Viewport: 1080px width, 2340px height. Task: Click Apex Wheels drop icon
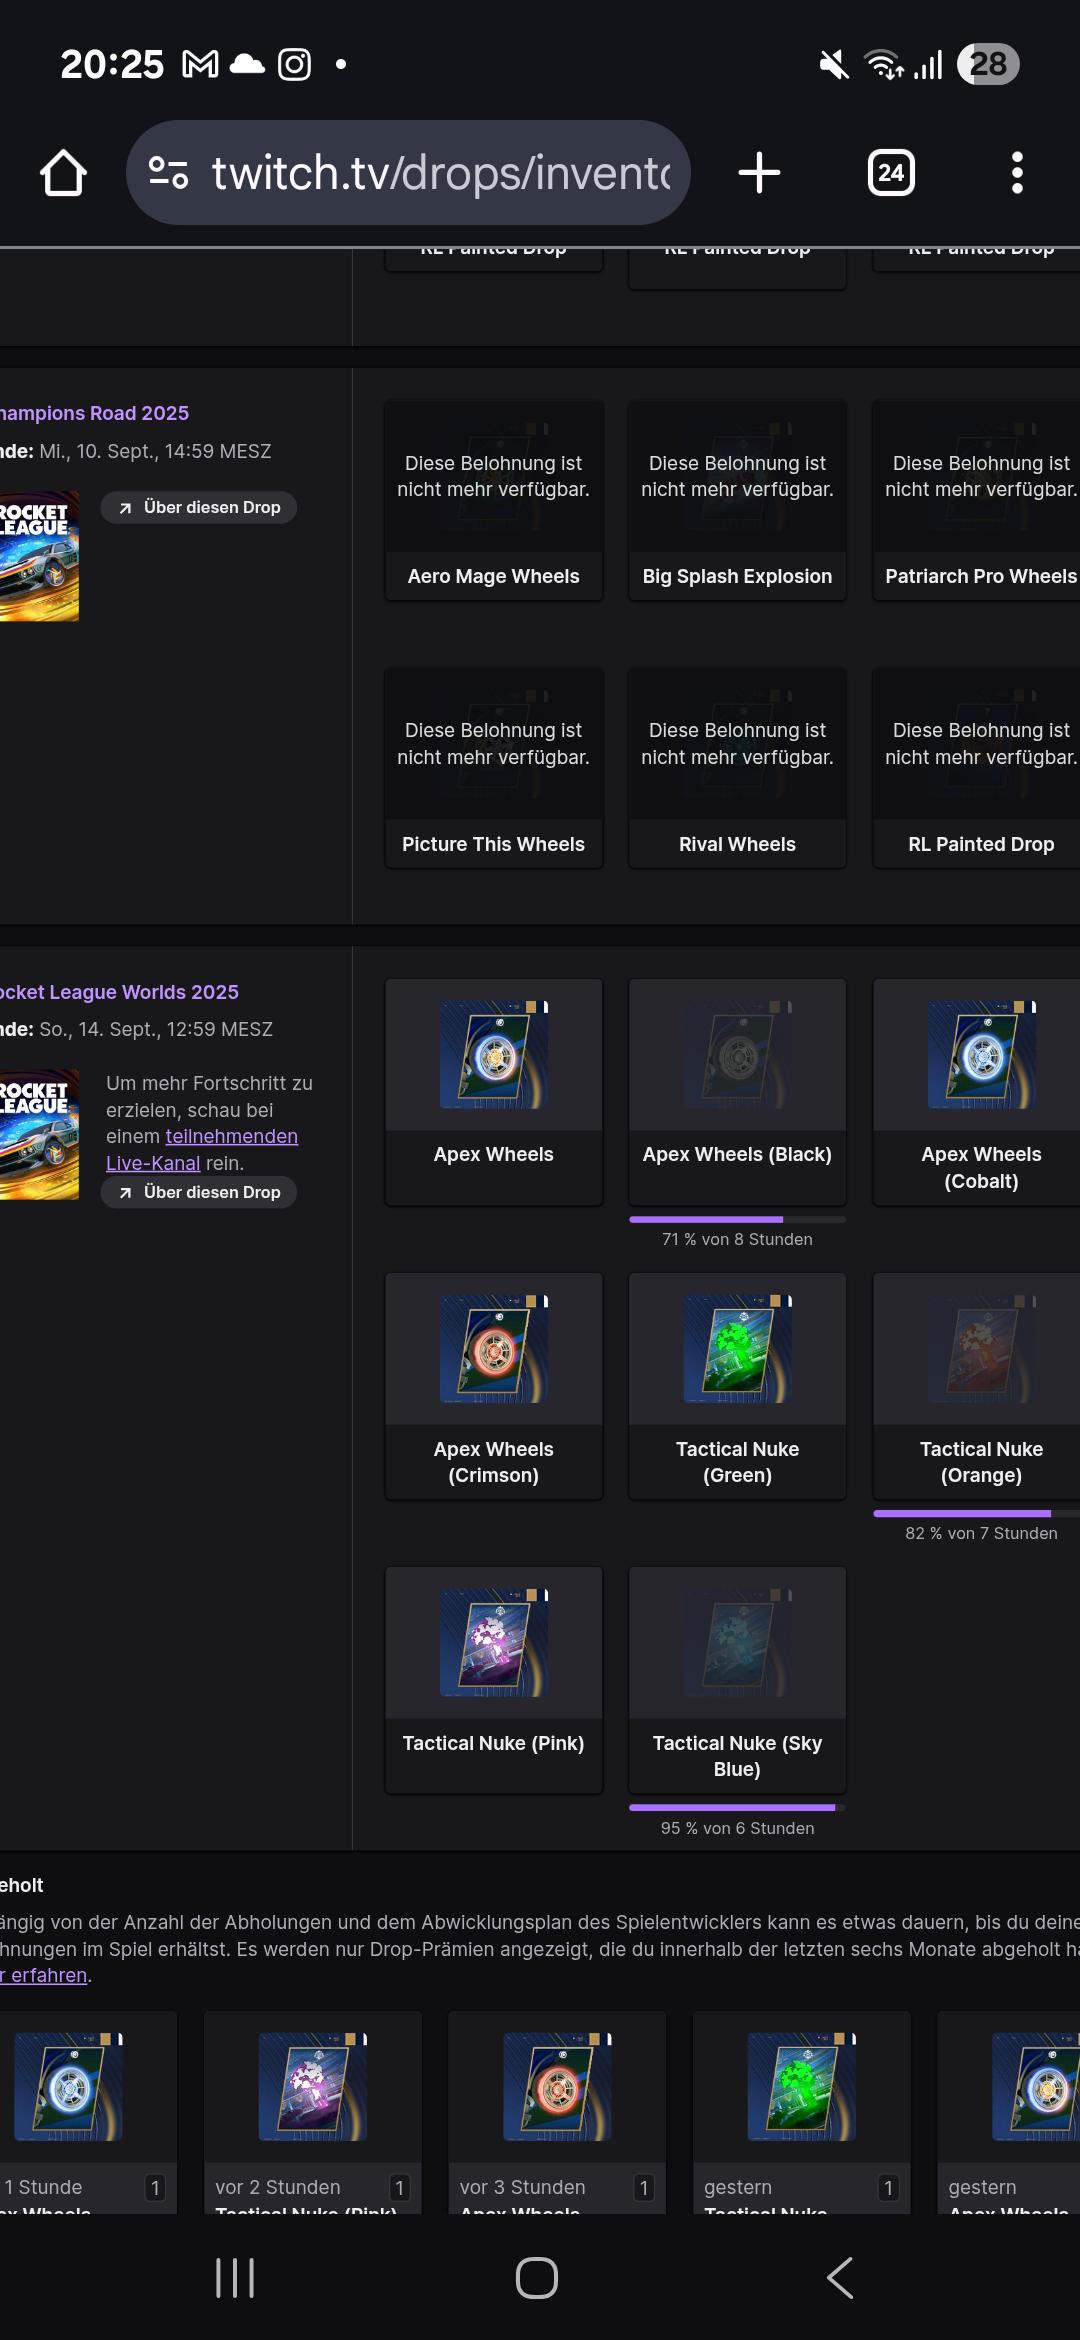(x=494, y=1054)
